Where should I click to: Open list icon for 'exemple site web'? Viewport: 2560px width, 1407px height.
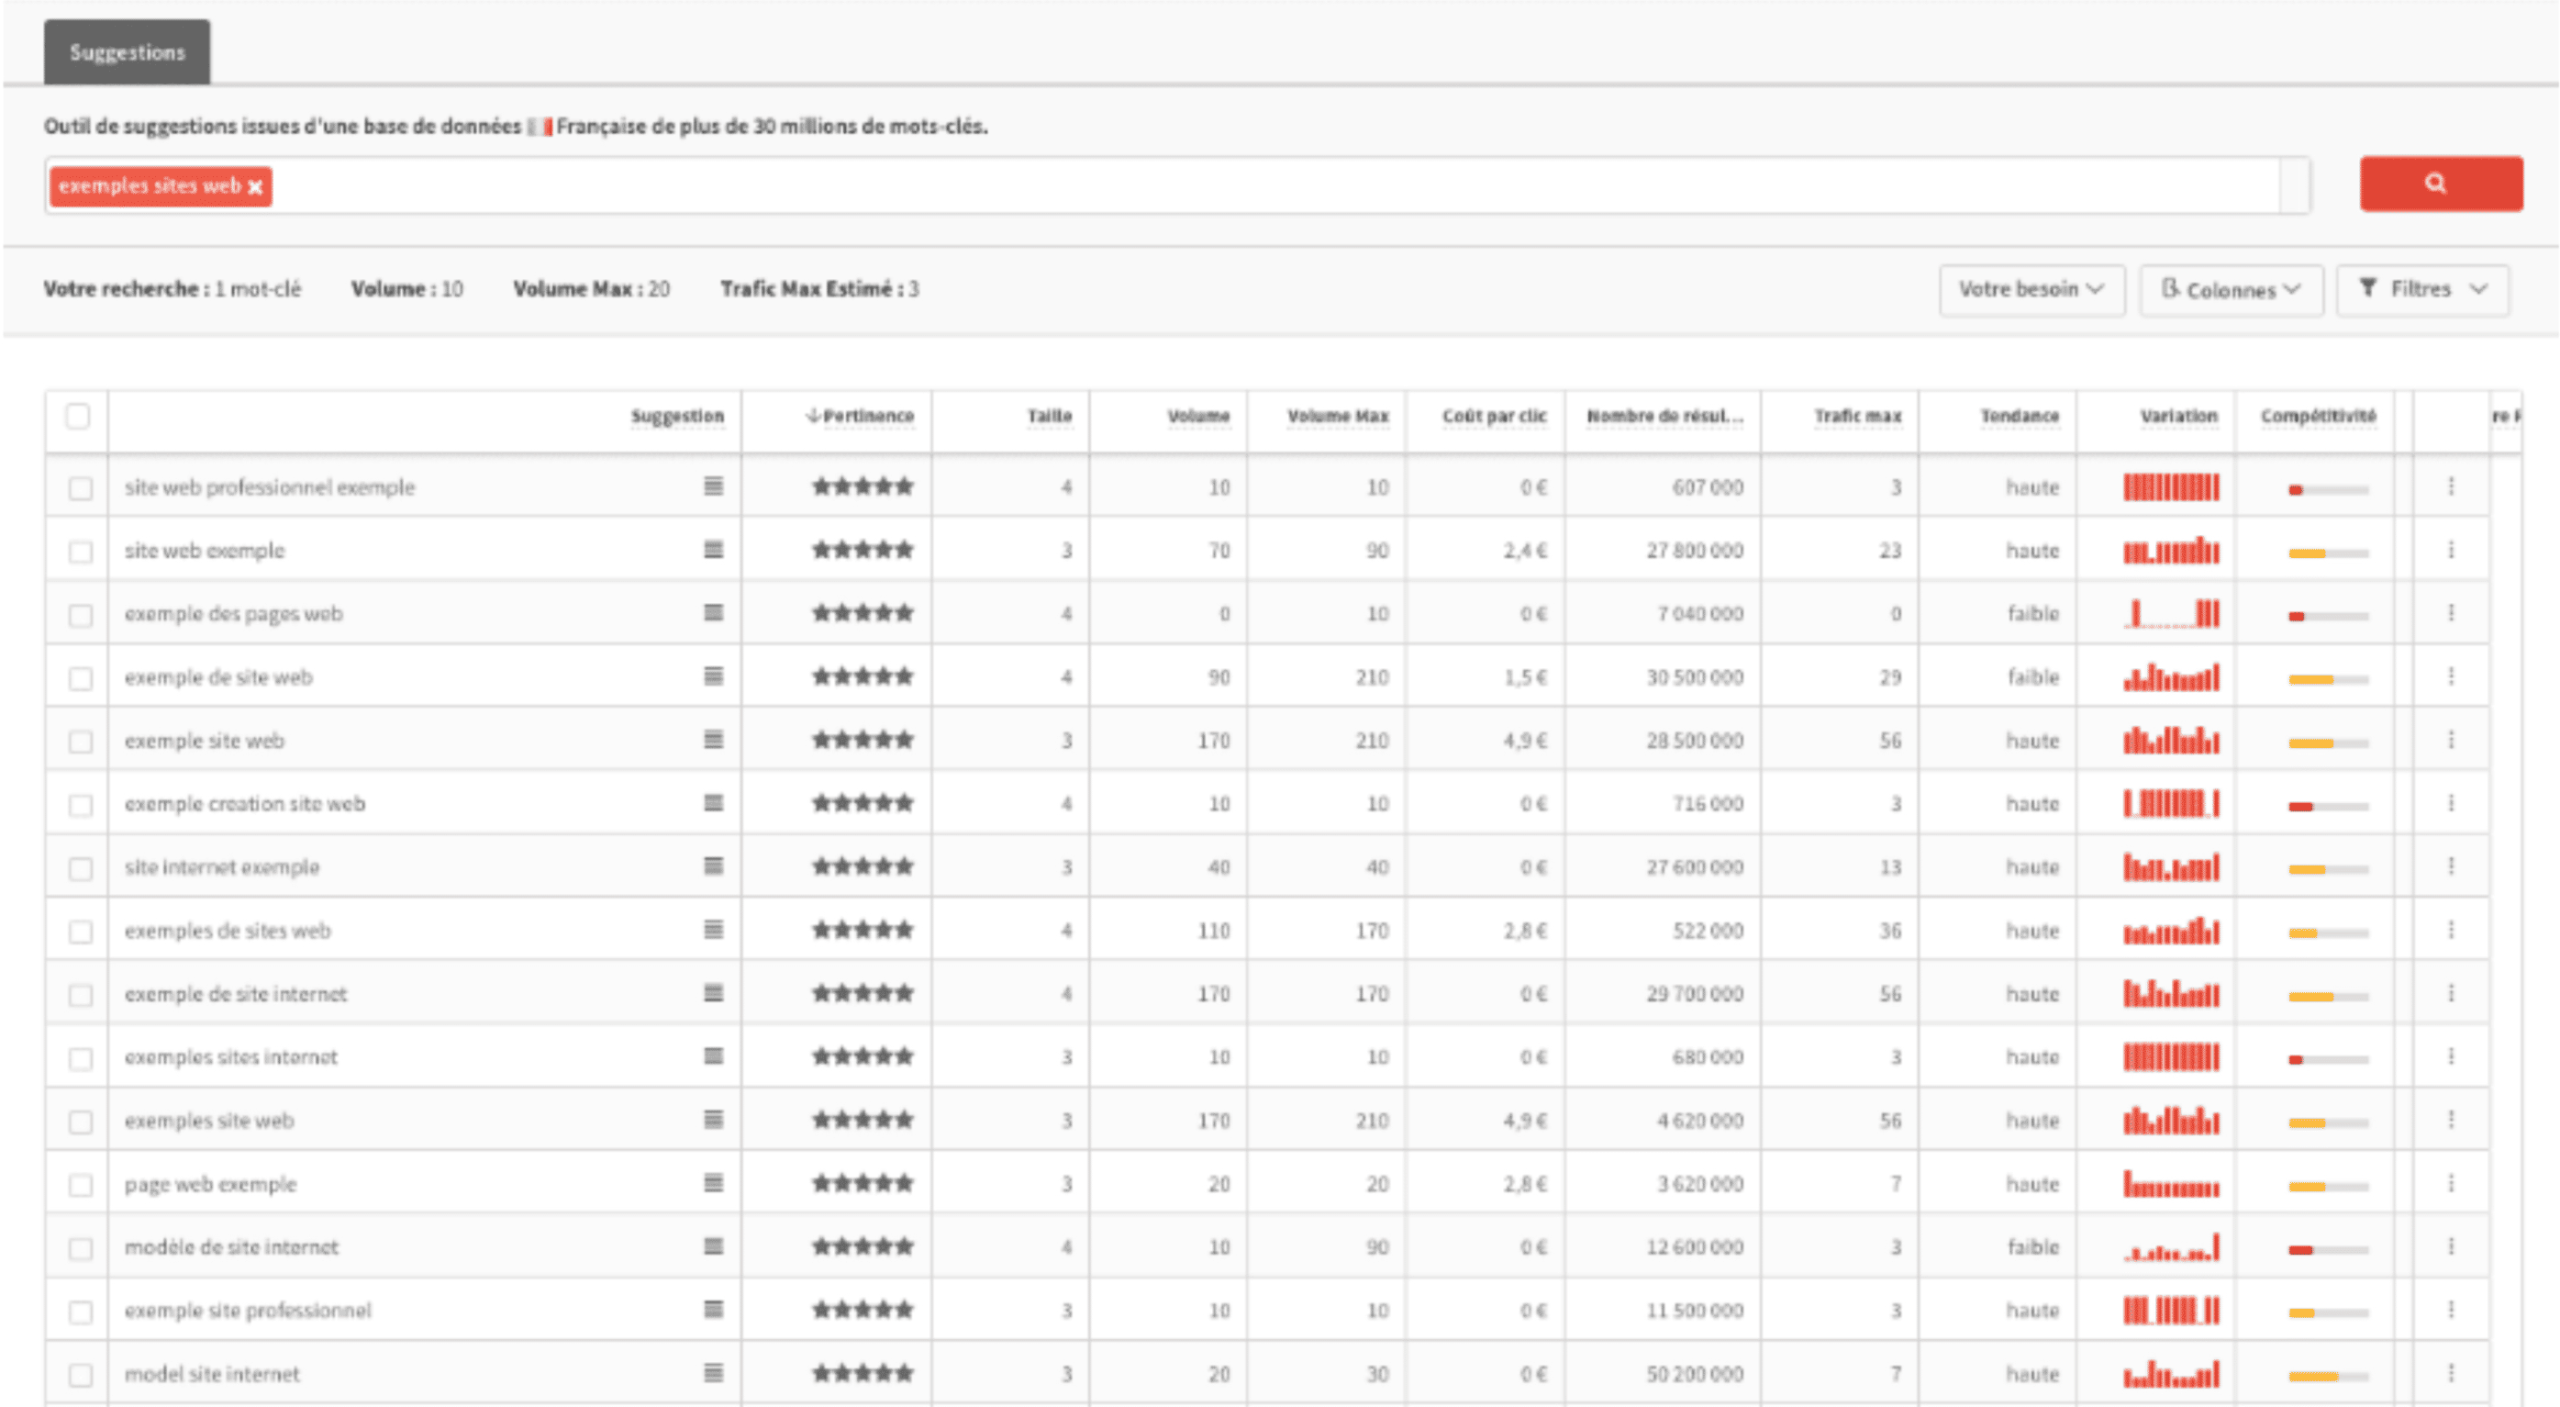coord(713,739)
